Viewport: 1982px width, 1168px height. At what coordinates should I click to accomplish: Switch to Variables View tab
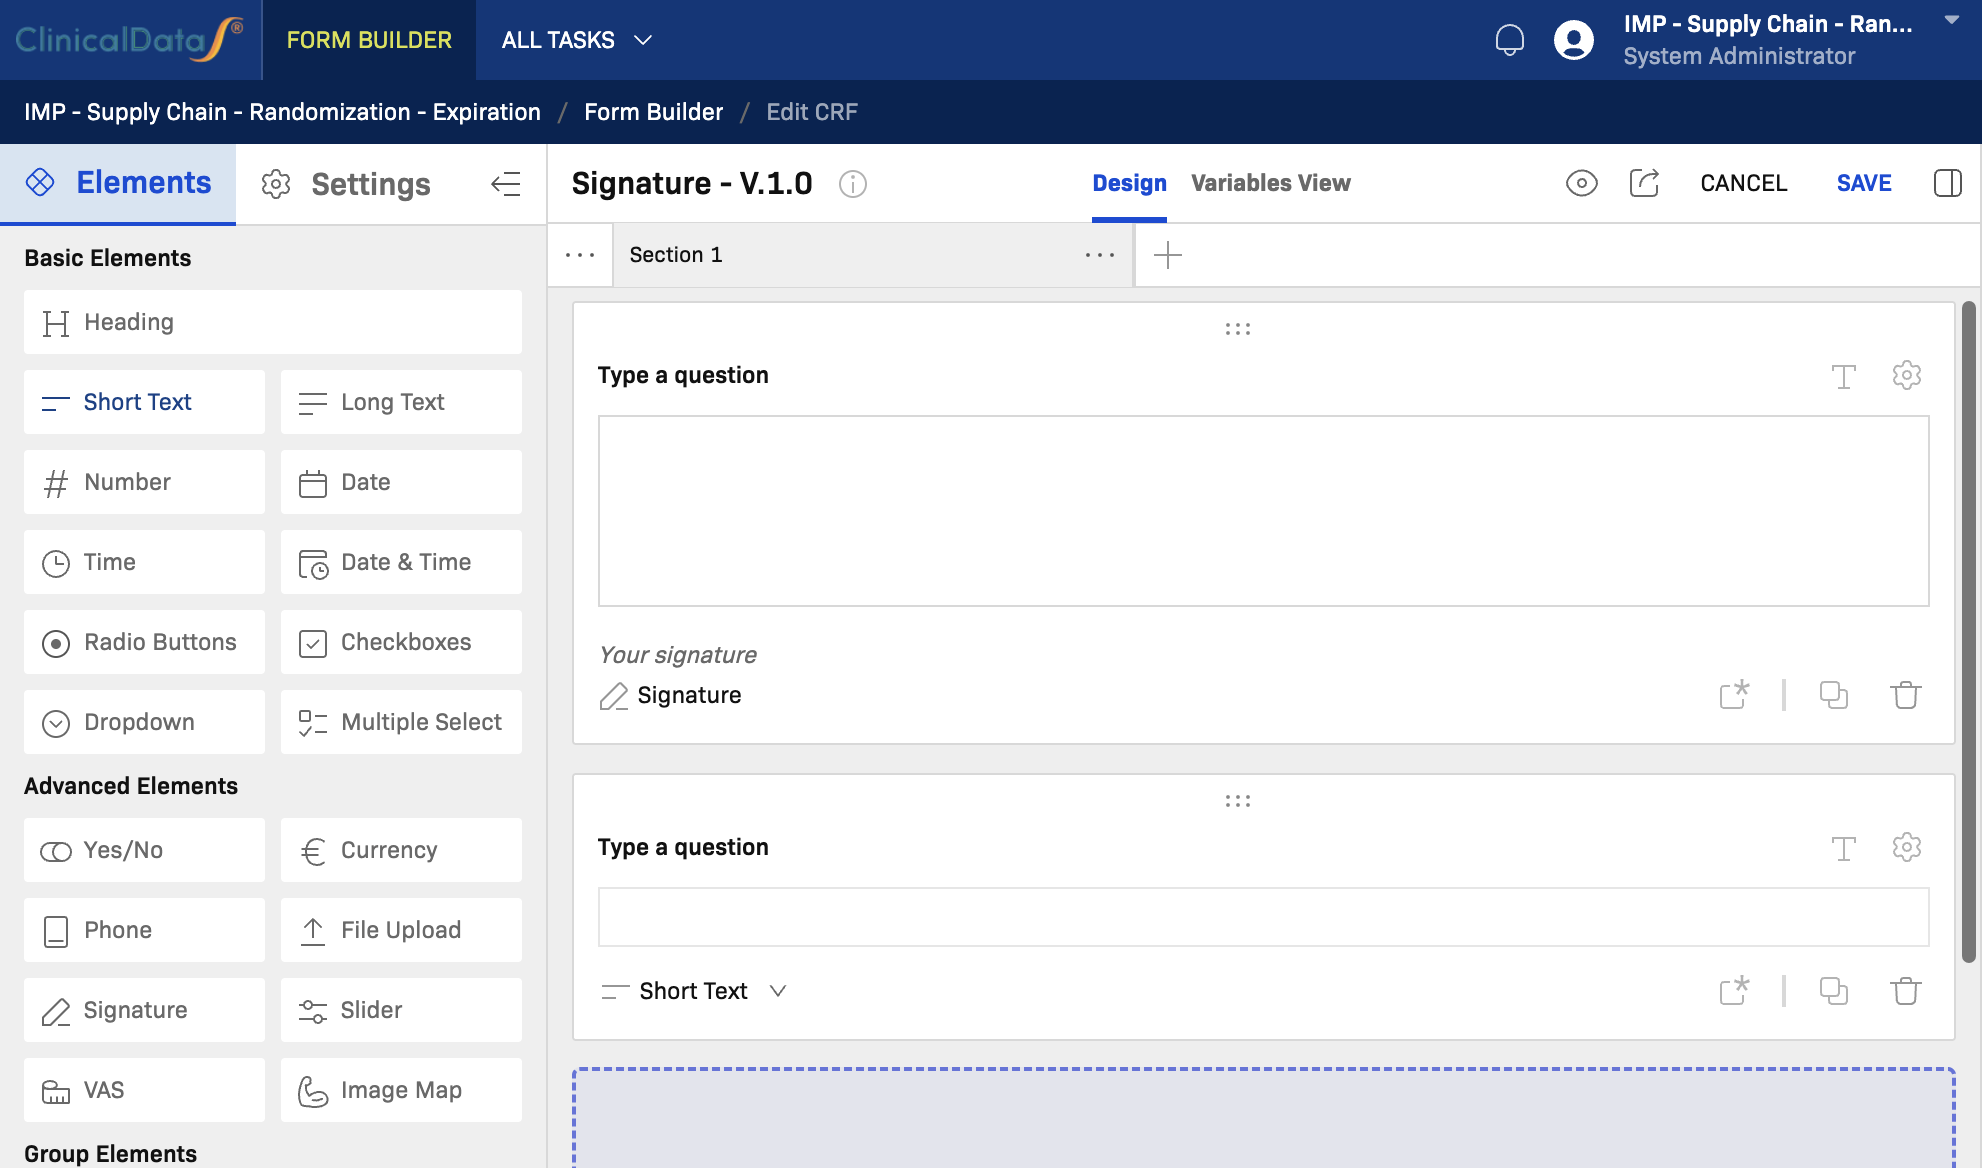click(1270, 183)
